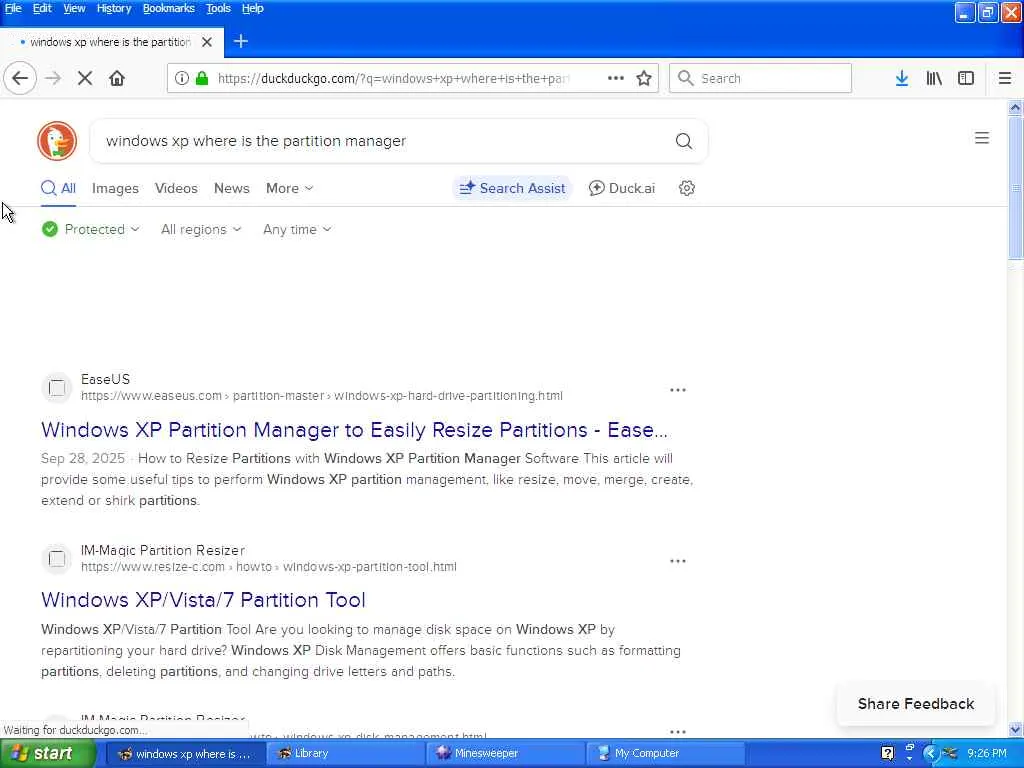Click the EaseUS site favicon
Image resolution: width=1024 pixels, height=768 pixels.
[x=57, y=388]
